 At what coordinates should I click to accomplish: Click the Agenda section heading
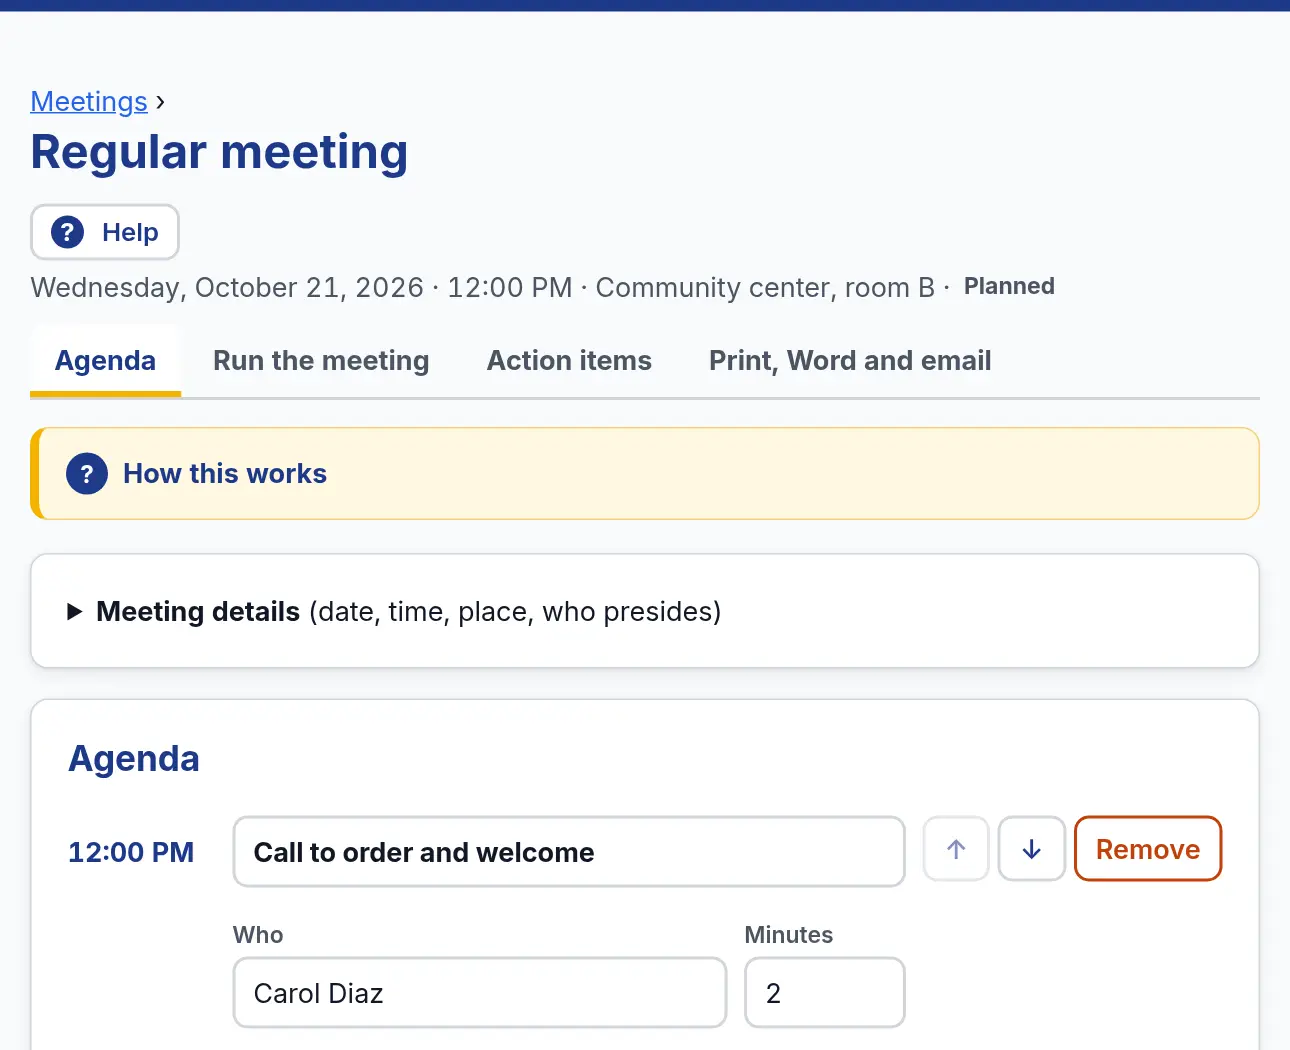coord(134,759)
